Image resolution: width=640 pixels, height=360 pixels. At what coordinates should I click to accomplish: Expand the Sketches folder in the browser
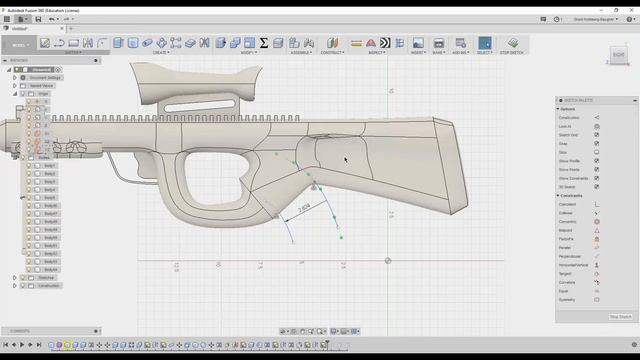(15, 278)
